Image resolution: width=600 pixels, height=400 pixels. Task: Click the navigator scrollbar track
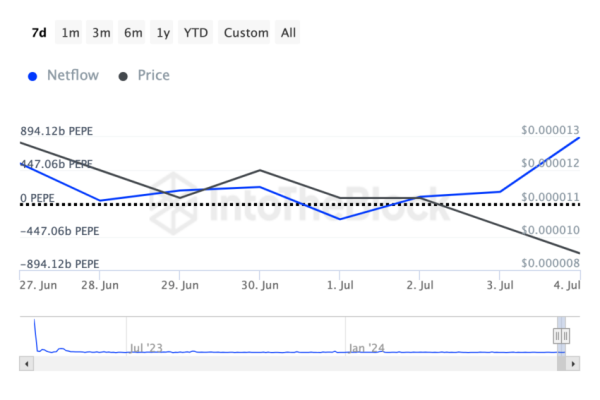tap(300, 364)
